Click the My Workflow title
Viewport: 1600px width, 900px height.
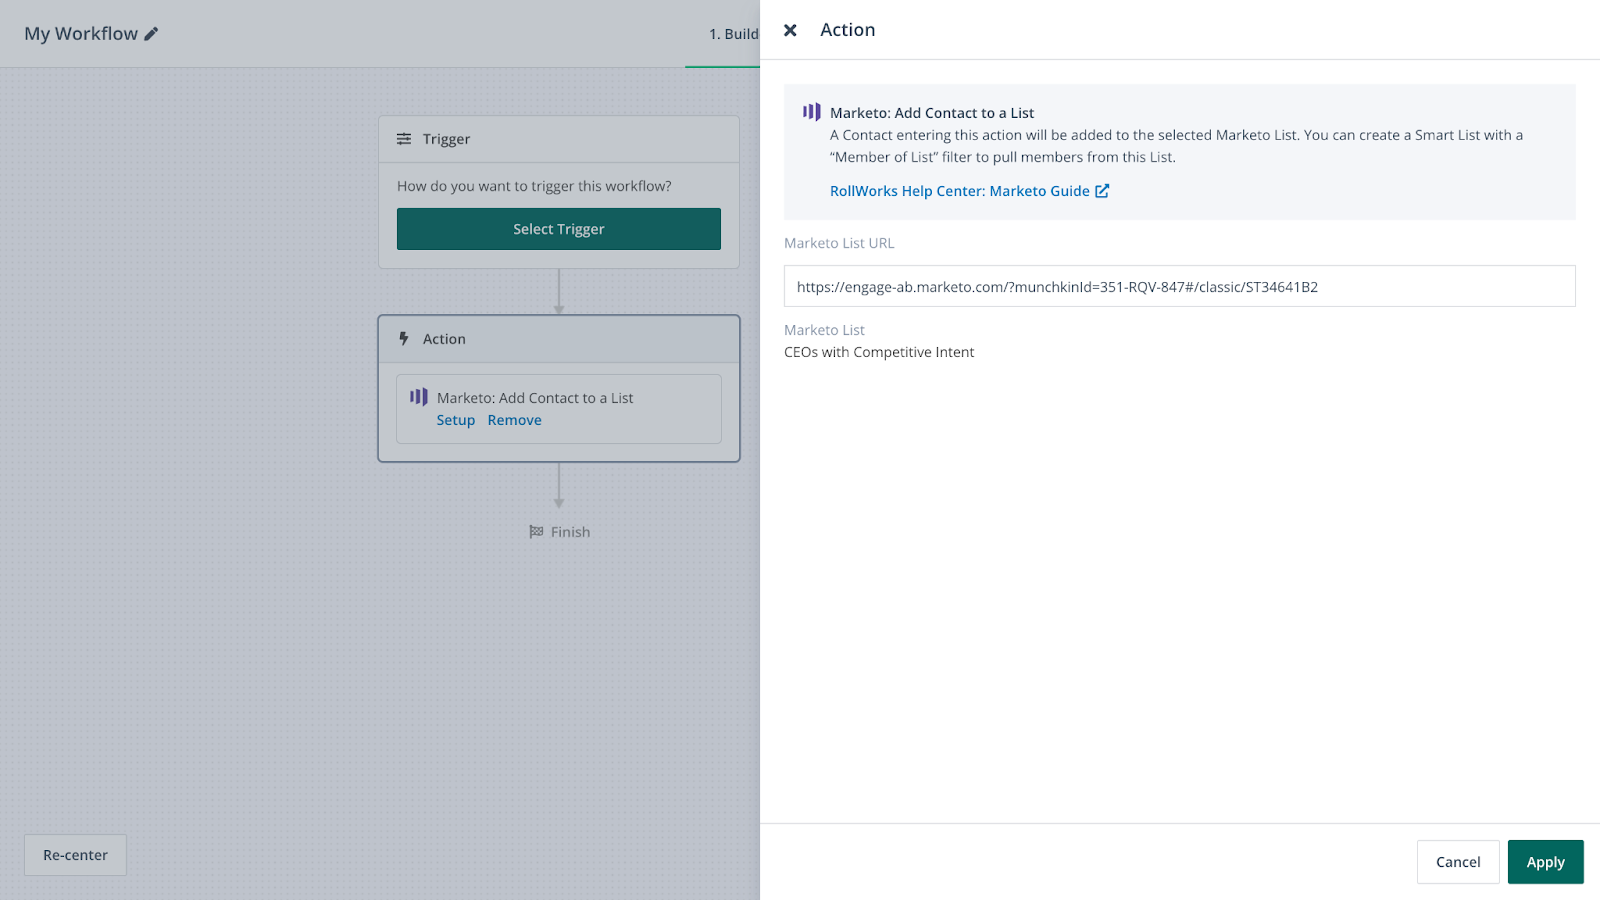click(x=81, y=34)
